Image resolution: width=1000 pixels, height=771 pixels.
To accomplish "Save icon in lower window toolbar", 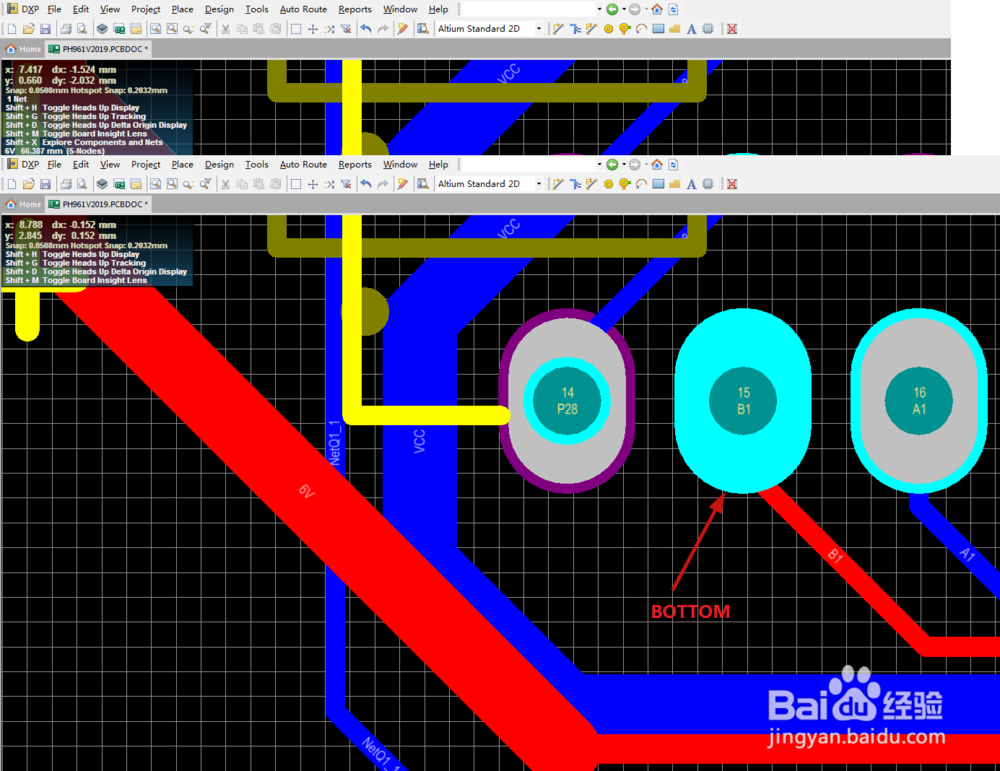I will point(45,184).
